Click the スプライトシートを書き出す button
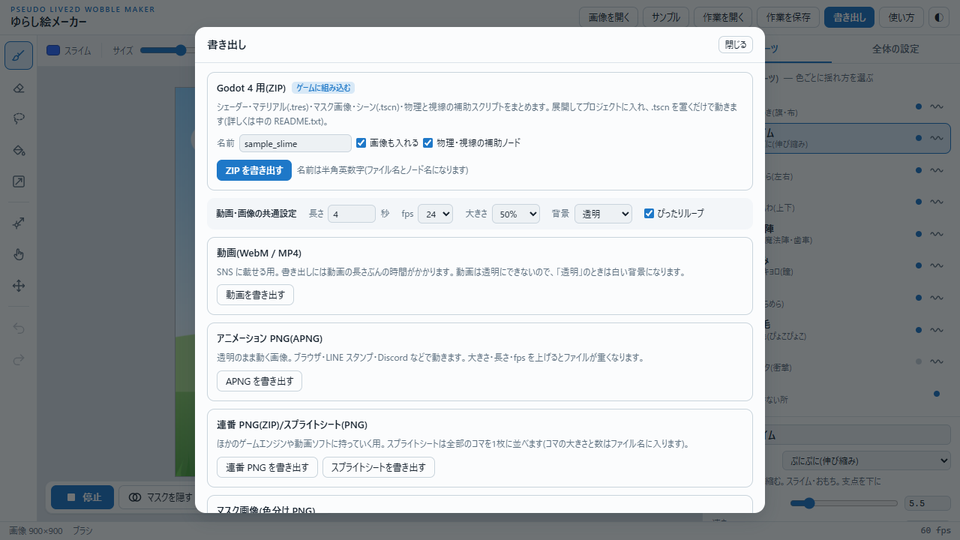 click(378, 467)
